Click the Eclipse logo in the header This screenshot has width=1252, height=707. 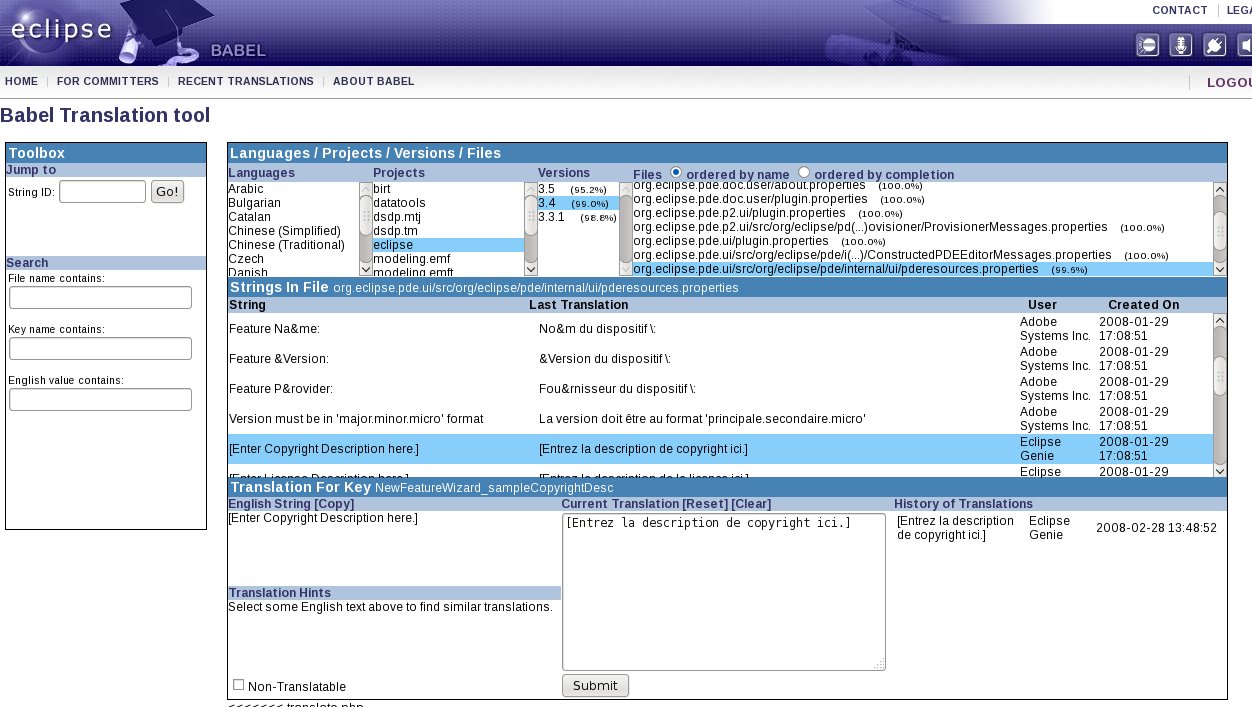pos(60,28)
